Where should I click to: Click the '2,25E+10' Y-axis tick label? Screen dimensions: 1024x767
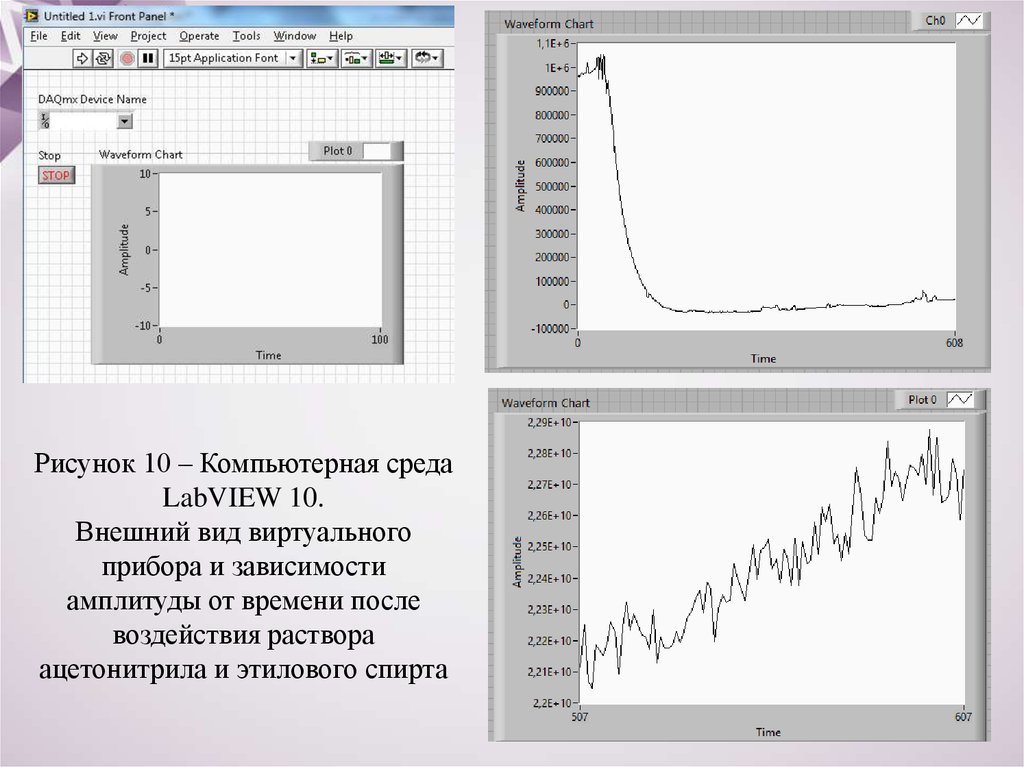549,547
